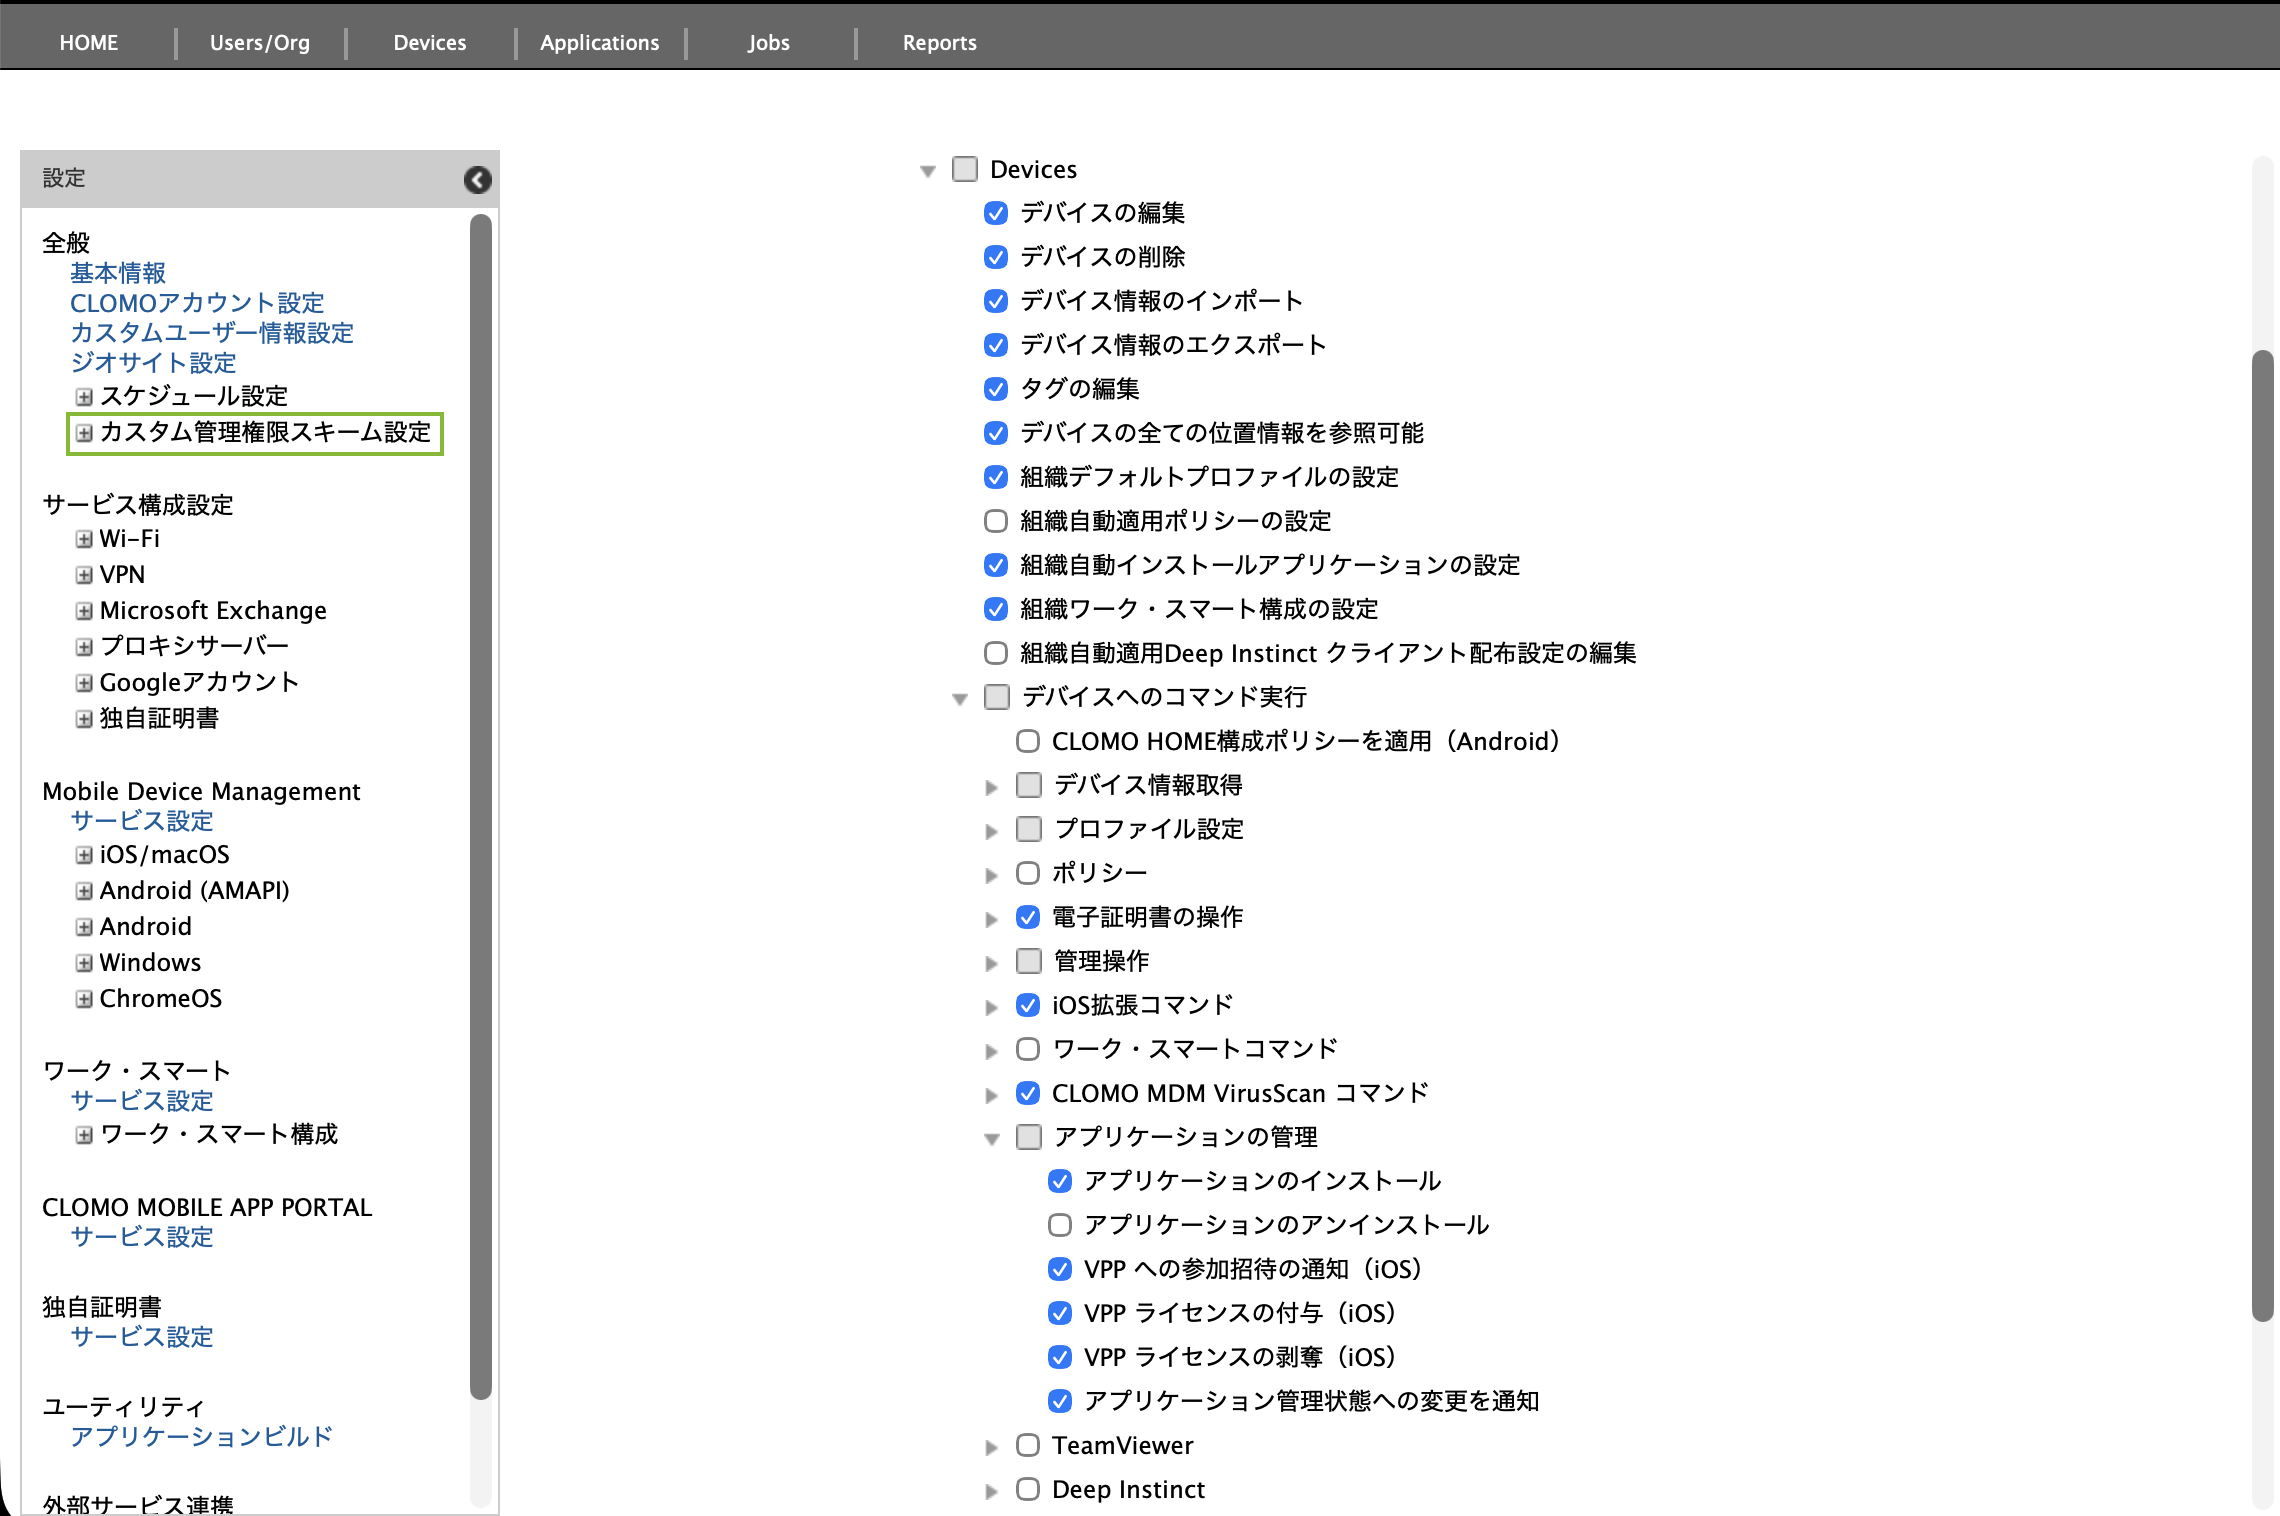The height and width of the screenshot is (1516, 2280).
Task: Expand the Wi-Fi plus icon
Action: click(84, 539)
